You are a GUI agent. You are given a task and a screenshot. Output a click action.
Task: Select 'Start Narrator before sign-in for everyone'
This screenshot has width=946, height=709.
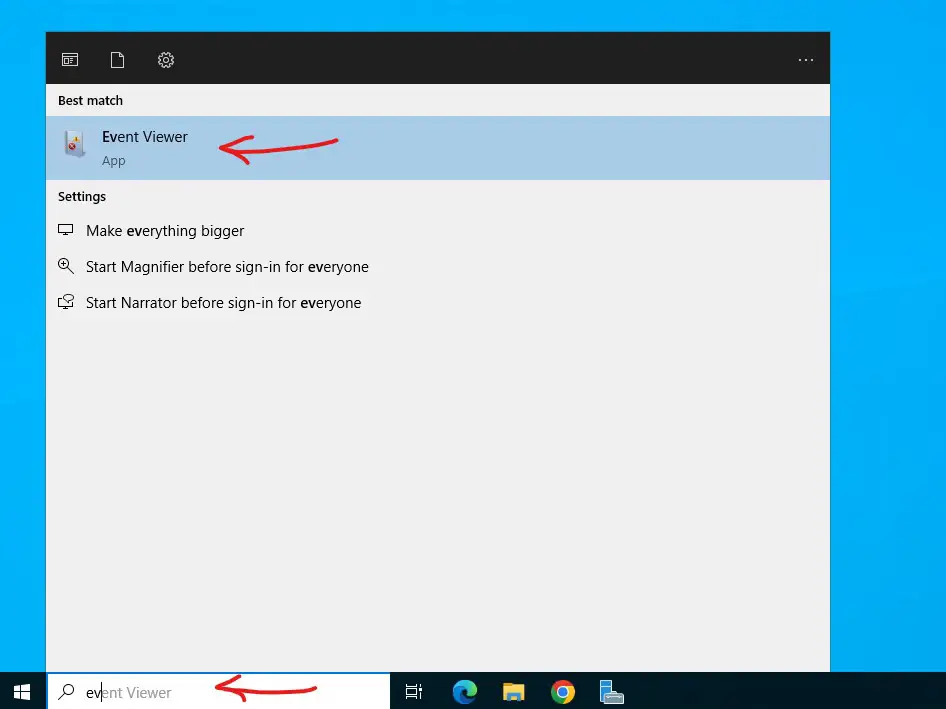[x=223, y=303]
